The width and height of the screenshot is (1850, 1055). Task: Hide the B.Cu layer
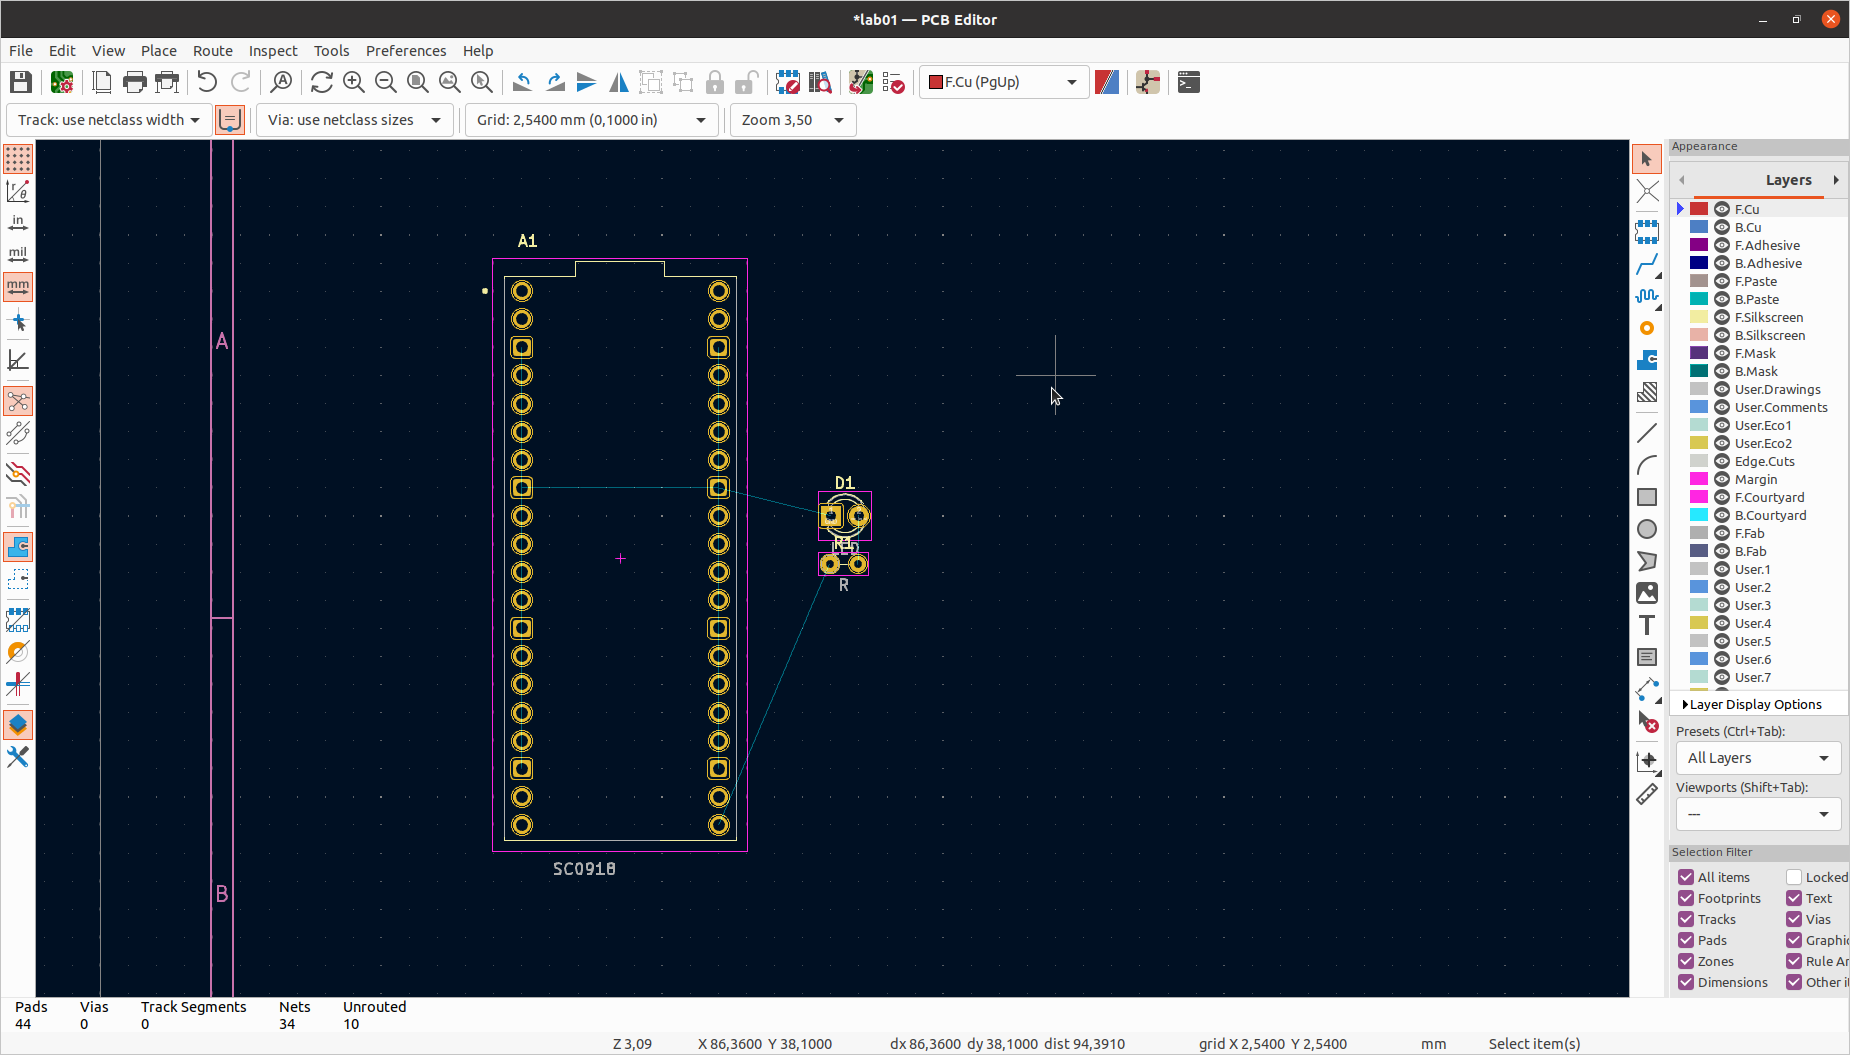coord(1721,227)
